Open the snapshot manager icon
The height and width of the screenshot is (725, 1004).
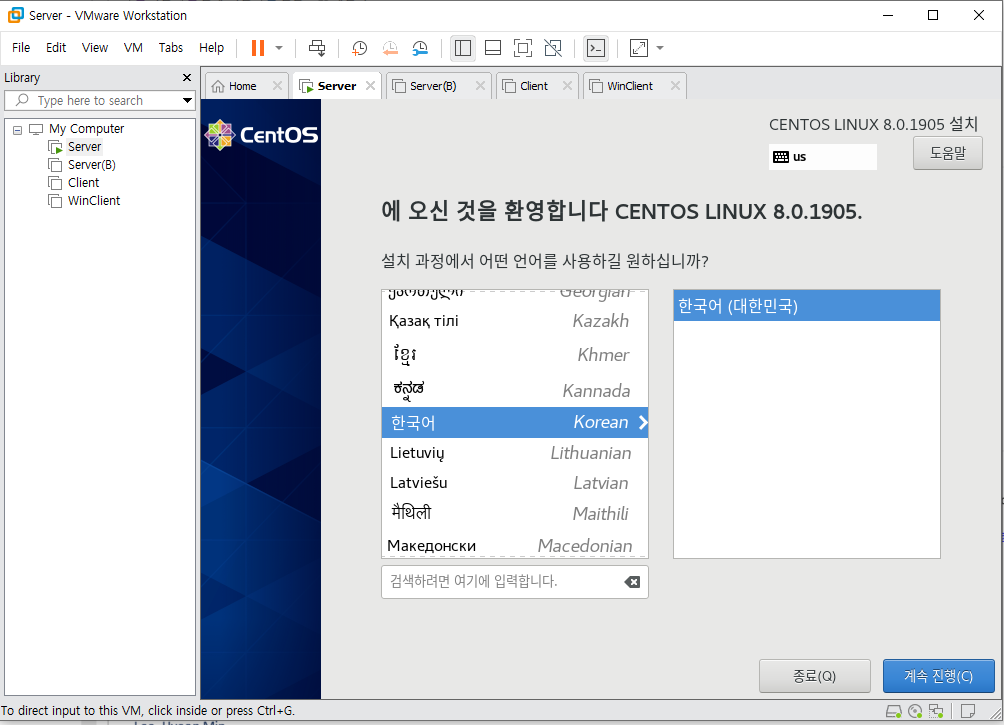420,48
